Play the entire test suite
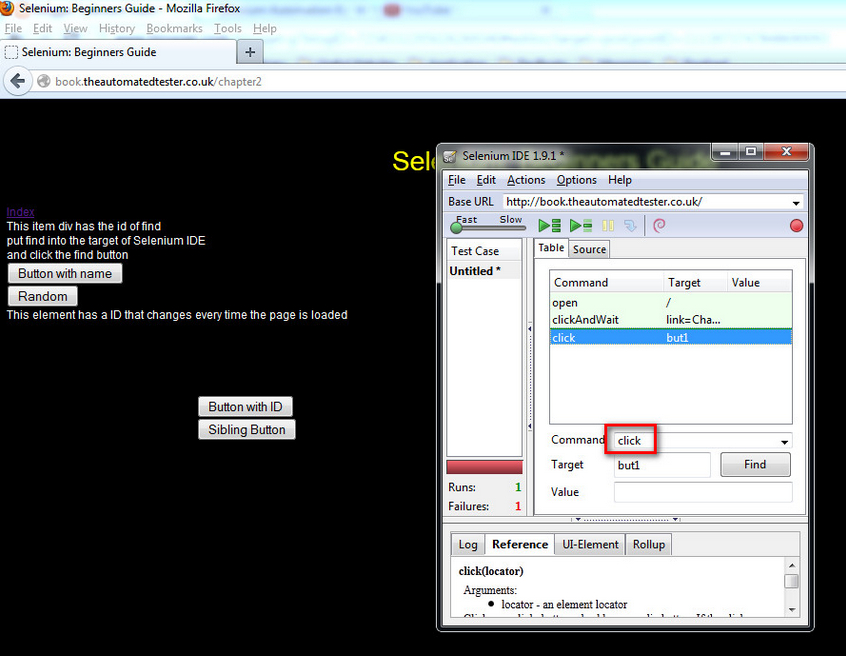This screenshot has width=846, height=656. point(548,226)
